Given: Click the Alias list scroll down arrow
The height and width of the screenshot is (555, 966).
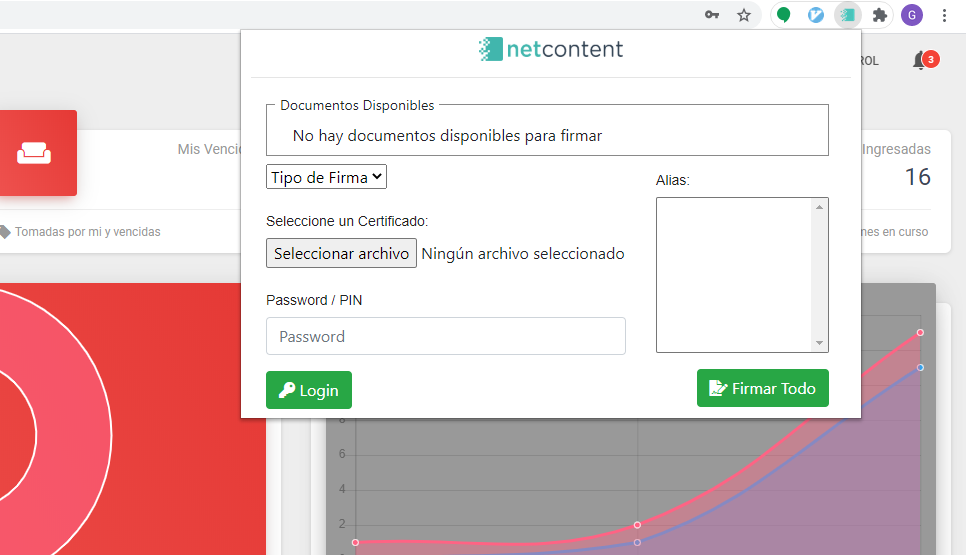Looking at the screenshot, I should (x=819, y=343).
